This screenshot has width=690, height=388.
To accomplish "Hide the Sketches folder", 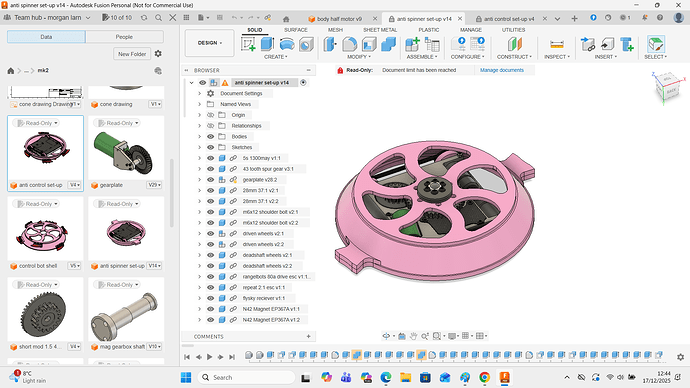I will (211, 147).
